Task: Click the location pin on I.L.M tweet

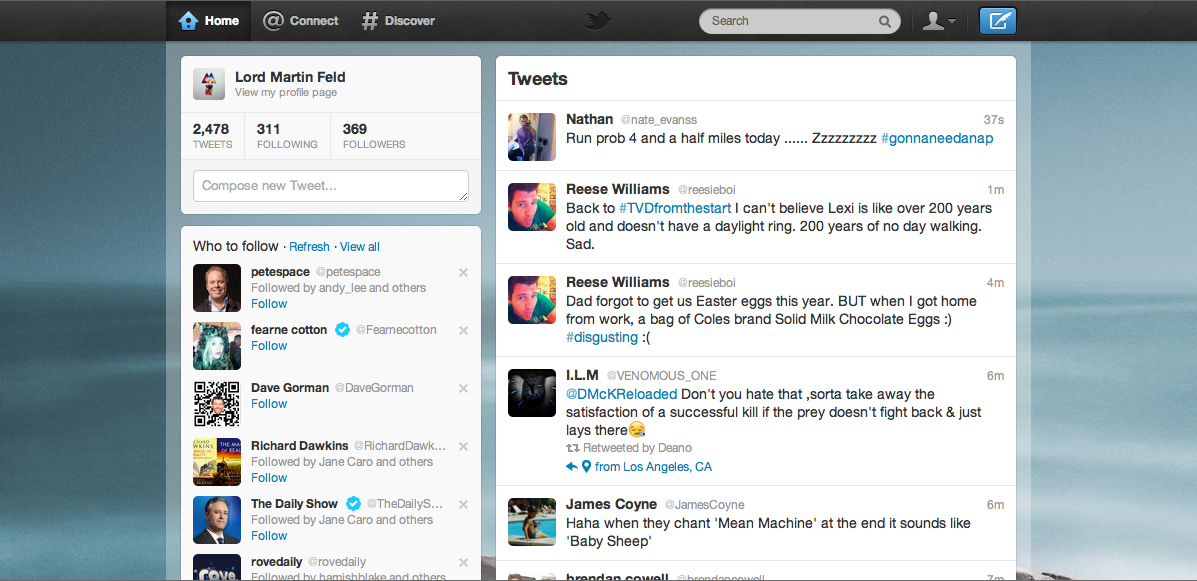Action: coord(587,467)
